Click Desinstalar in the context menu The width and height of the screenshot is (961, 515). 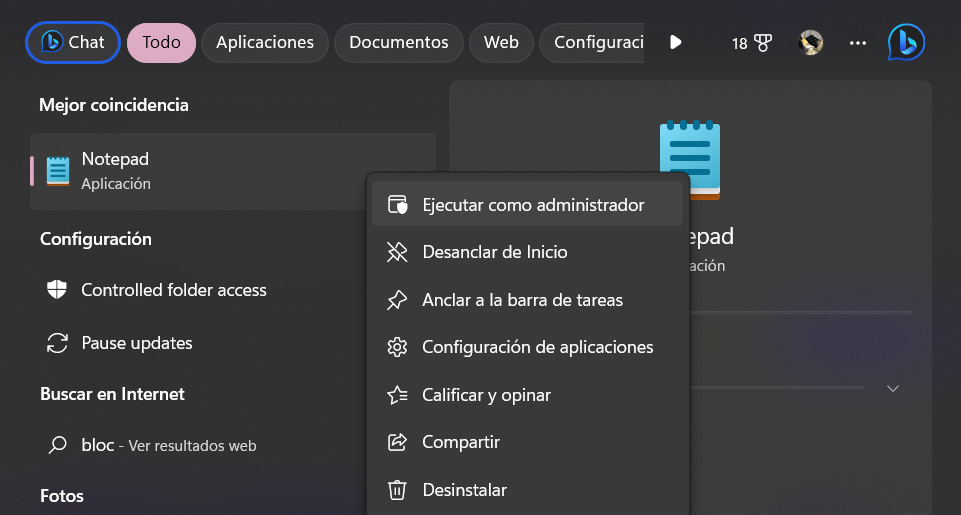(x=464, y=490)
